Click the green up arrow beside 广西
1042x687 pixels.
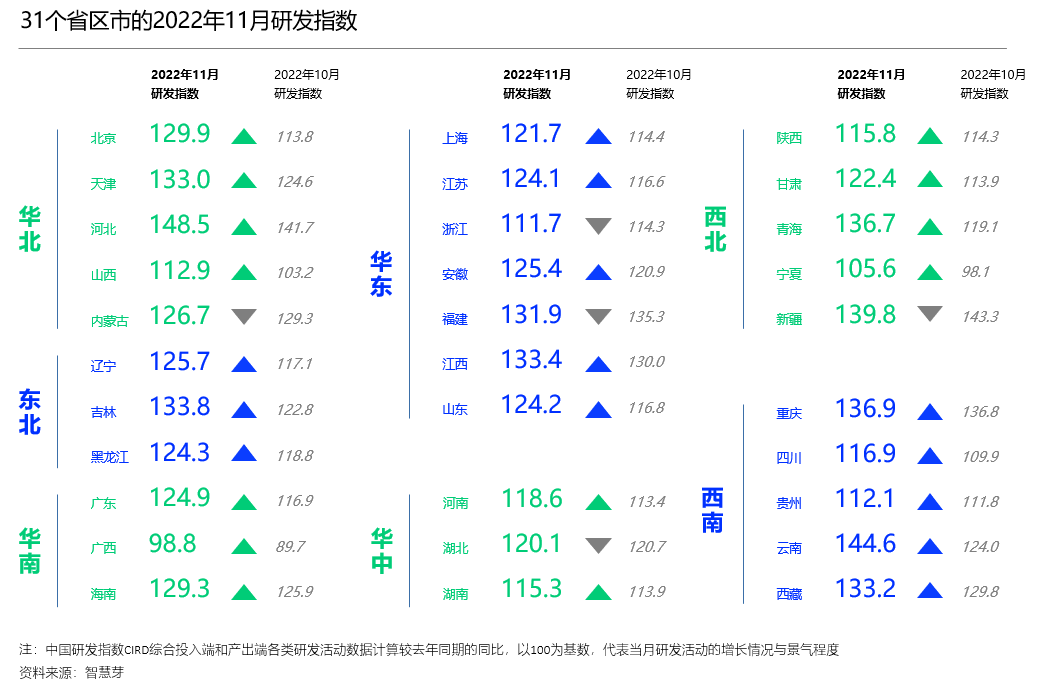(x=244, y=546)
